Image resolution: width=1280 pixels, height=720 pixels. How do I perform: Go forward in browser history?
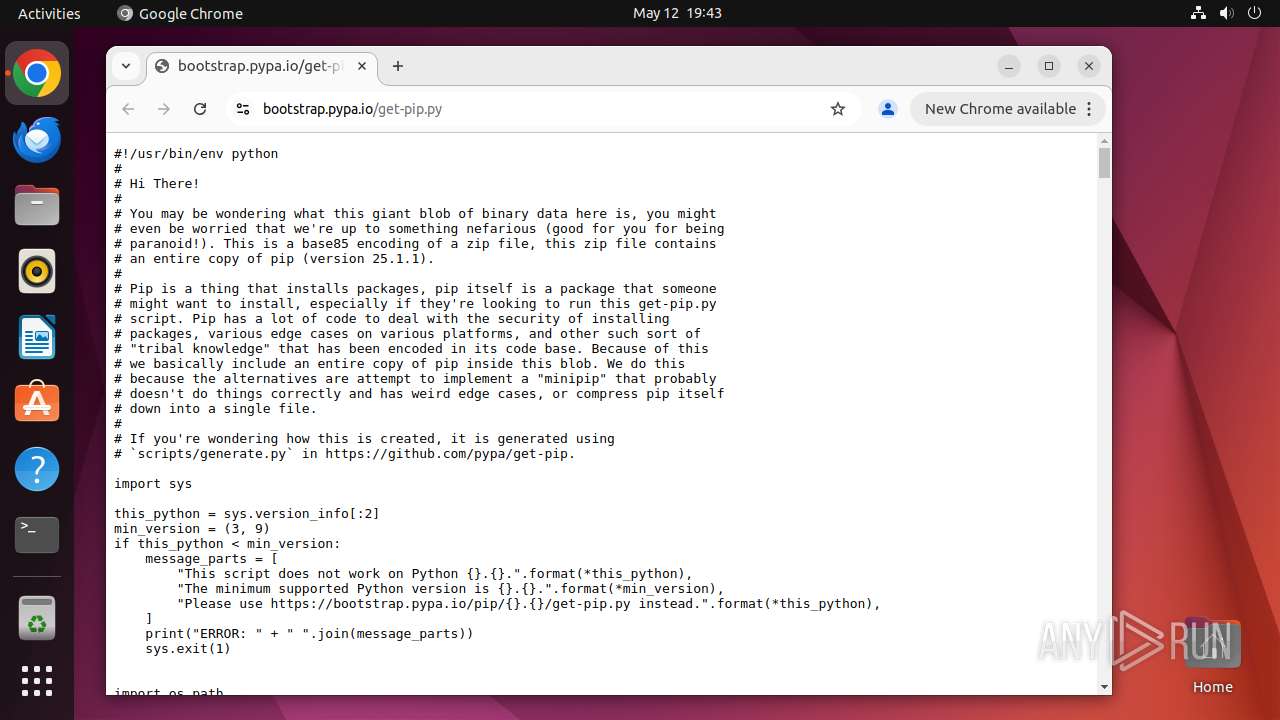(x=164, y=109)
